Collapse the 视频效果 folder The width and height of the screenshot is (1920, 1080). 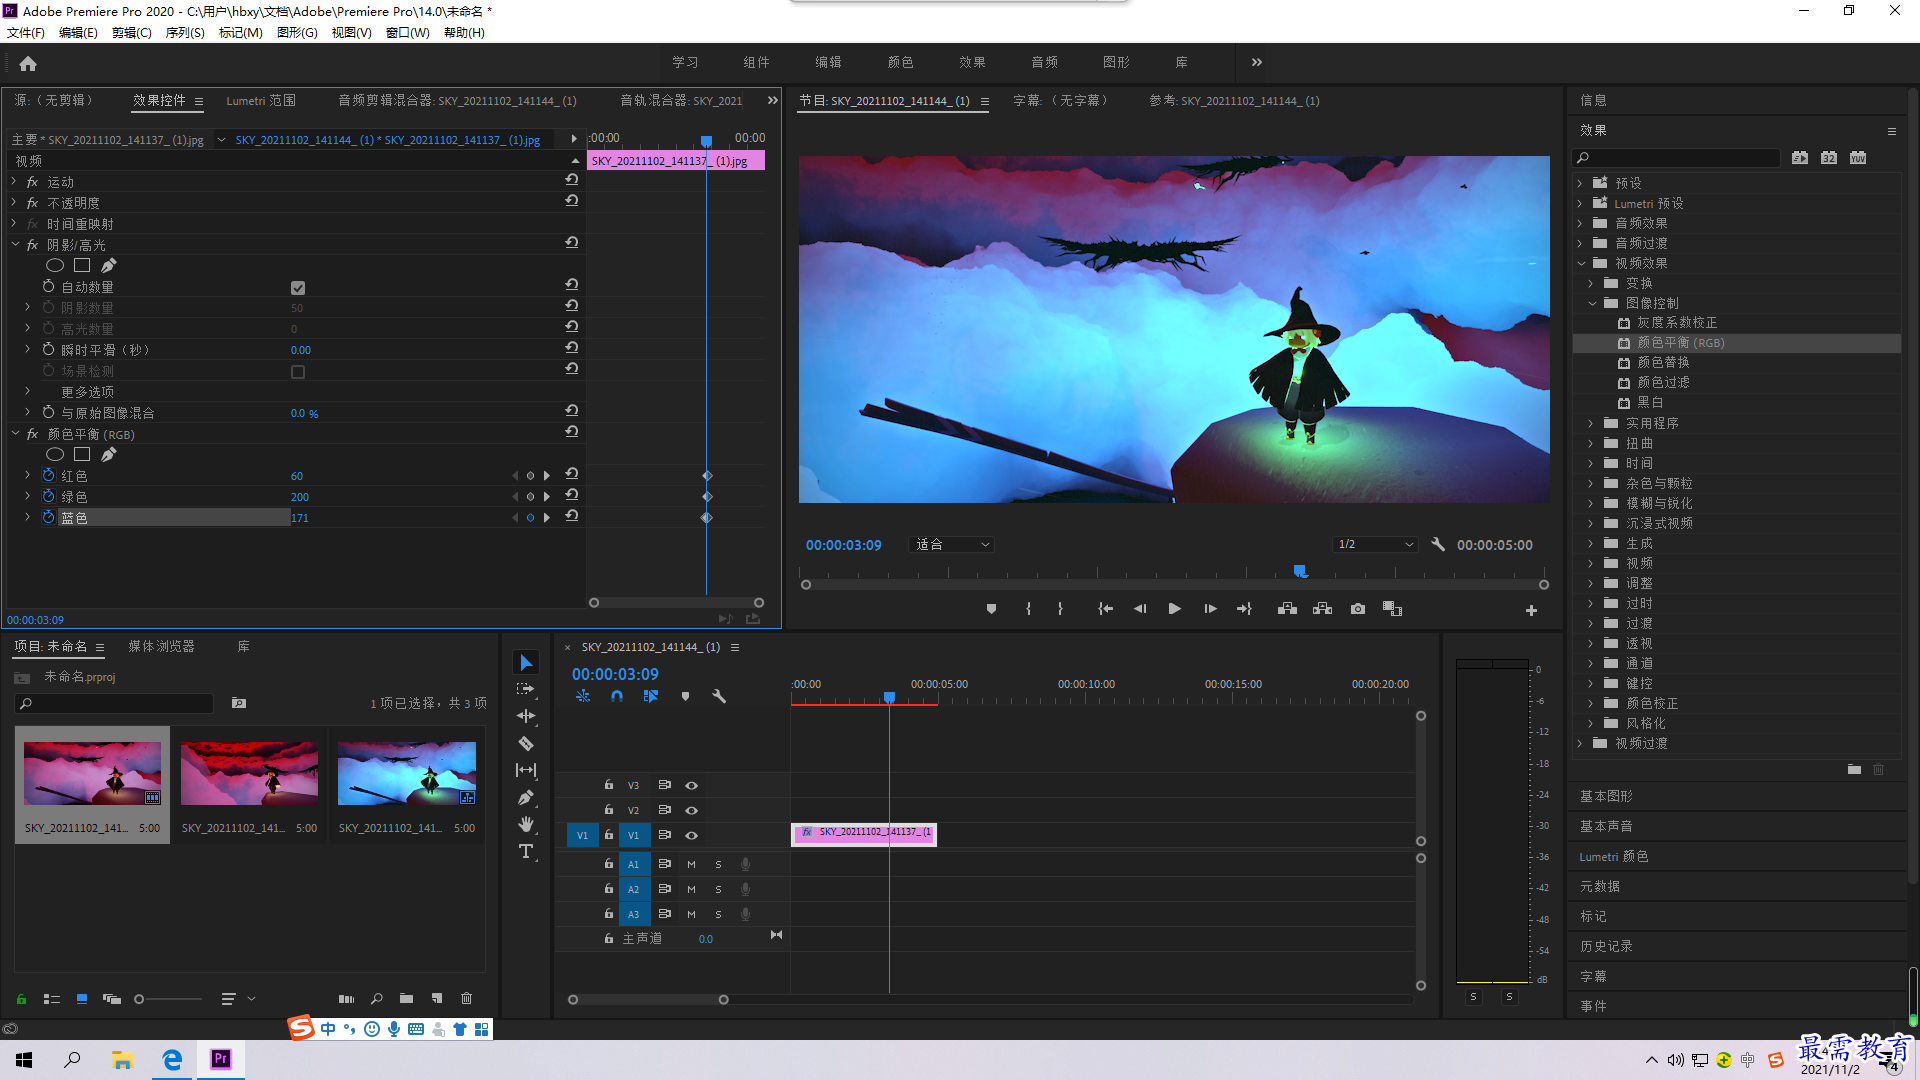[1581, 263]
